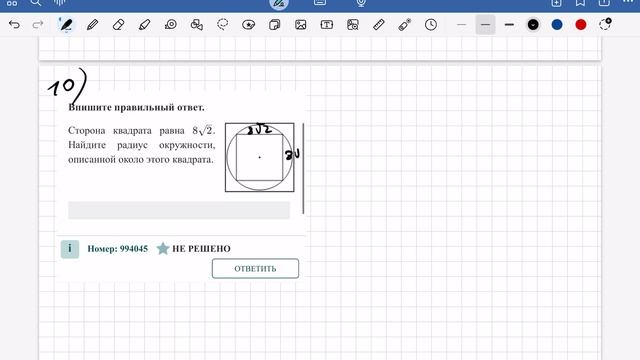This screenshot has width=640, height=360.
Task: Start microphone audio recording
Action: (x=361, y=3)
